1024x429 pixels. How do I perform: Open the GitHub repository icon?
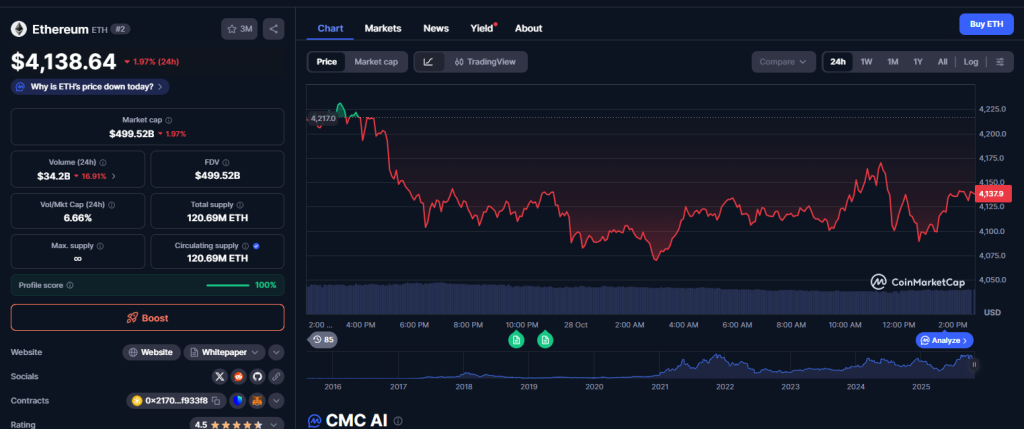tap(257, 376)
